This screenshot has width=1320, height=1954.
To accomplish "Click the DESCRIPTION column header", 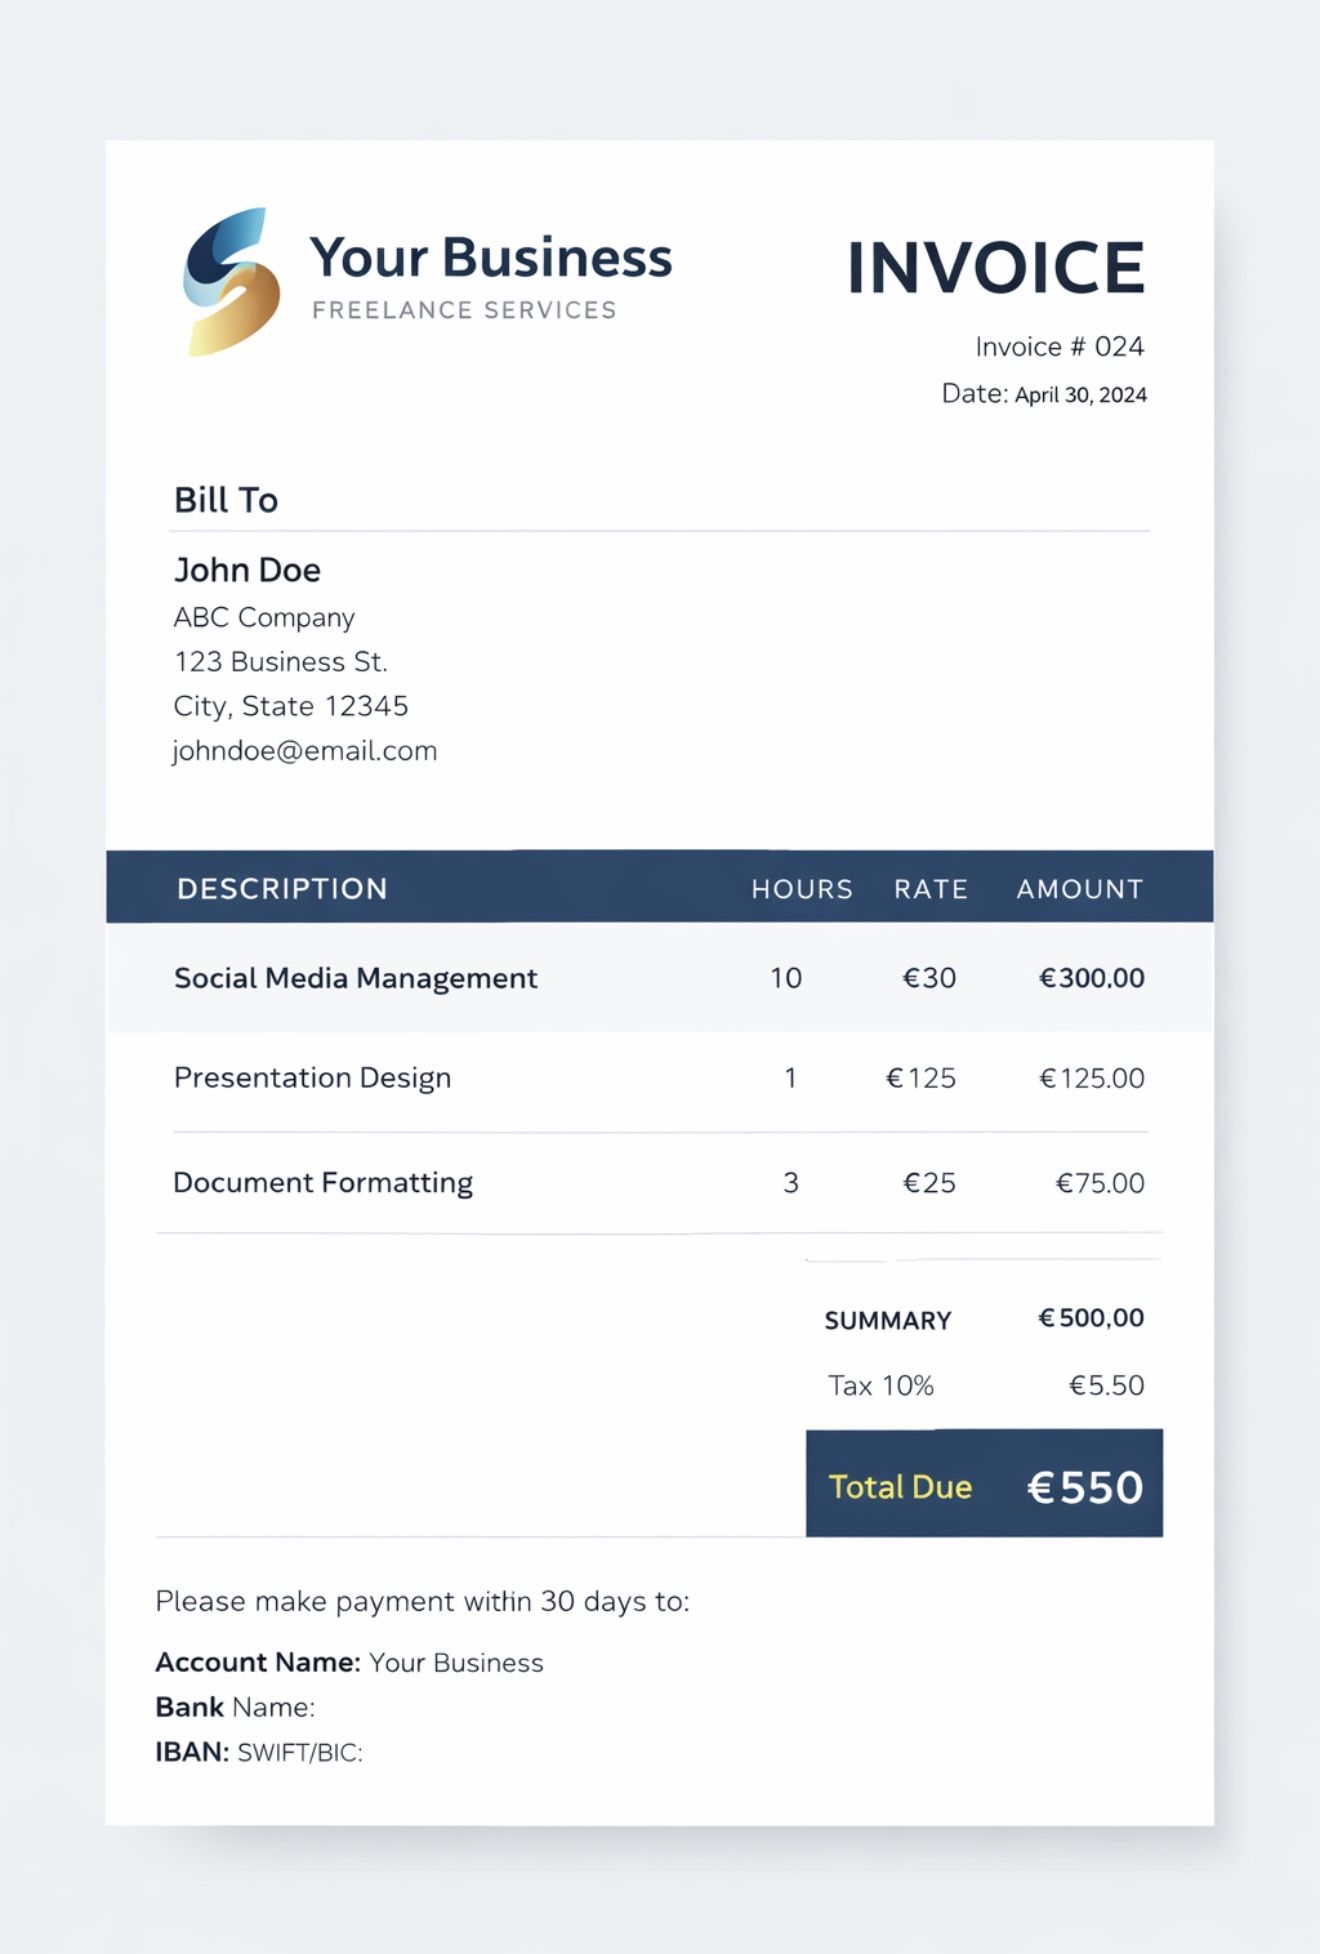I will [282, 889].
